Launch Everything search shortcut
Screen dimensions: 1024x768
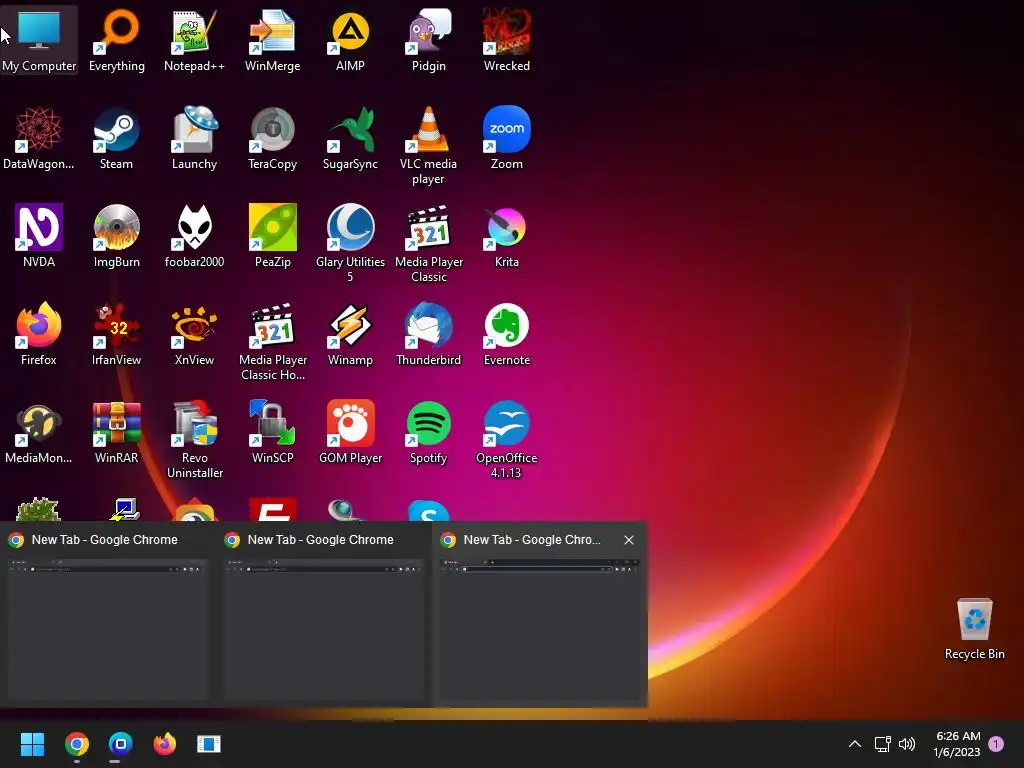[x=117, y=40]
